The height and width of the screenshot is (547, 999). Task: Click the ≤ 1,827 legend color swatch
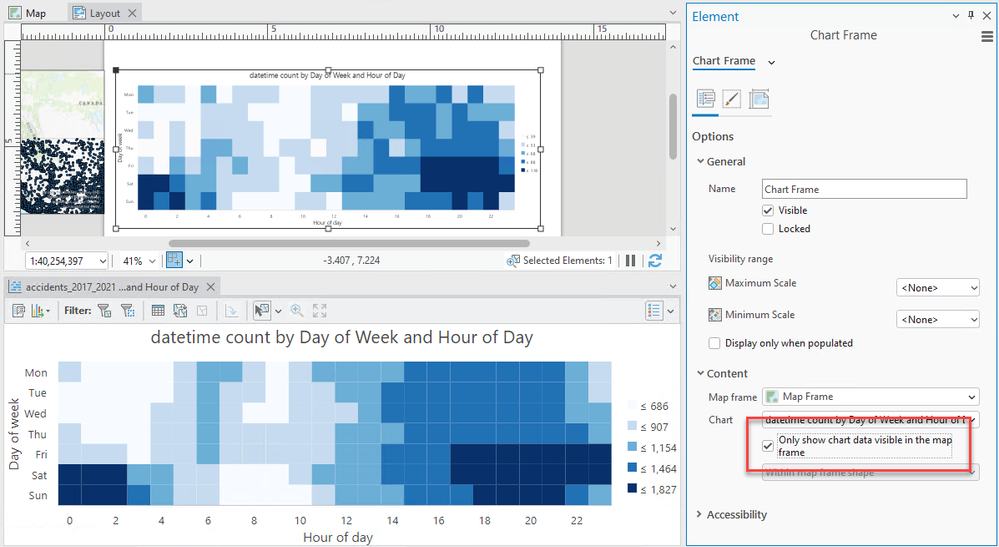coord(632,488)
